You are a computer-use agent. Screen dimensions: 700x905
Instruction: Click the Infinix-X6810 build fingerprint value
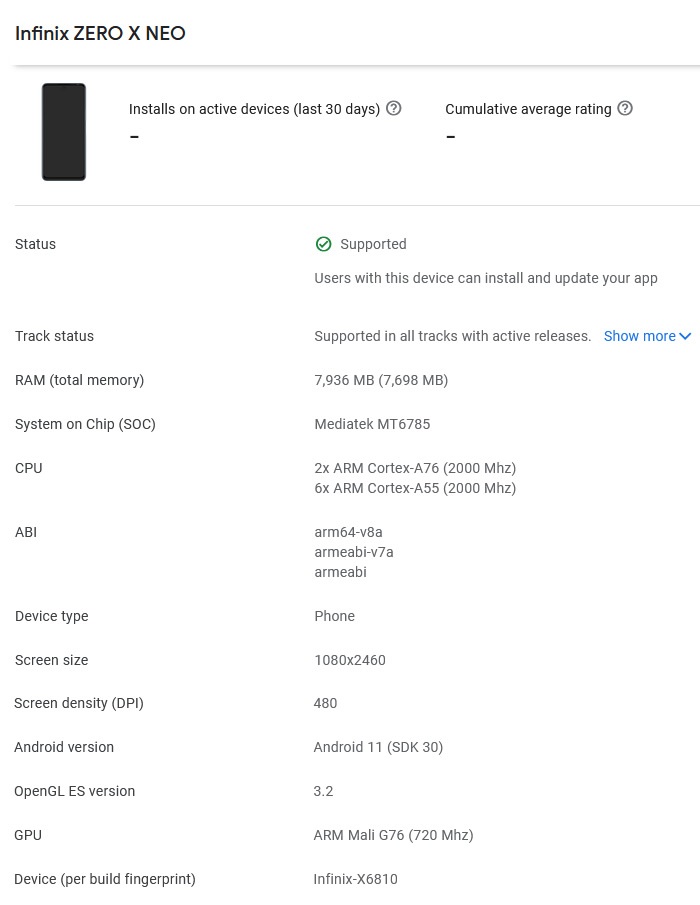[355, 879]
